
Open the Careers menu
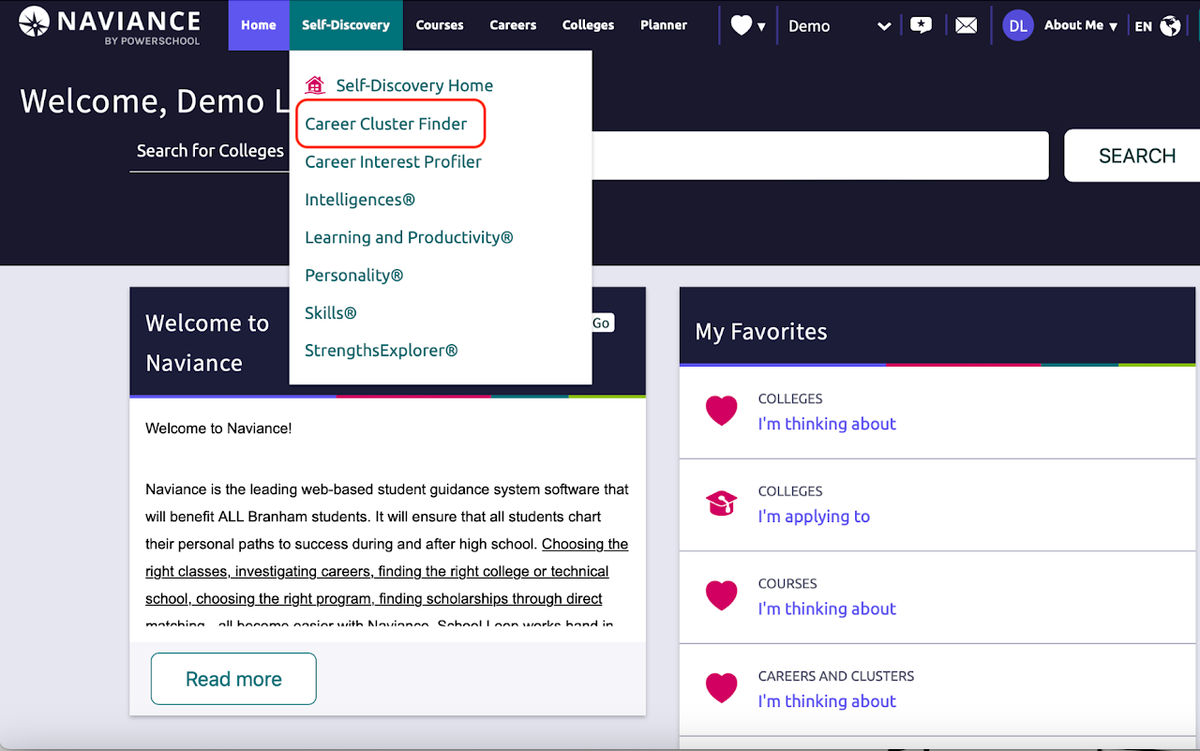pyautogui.click(x=513, y=25)
